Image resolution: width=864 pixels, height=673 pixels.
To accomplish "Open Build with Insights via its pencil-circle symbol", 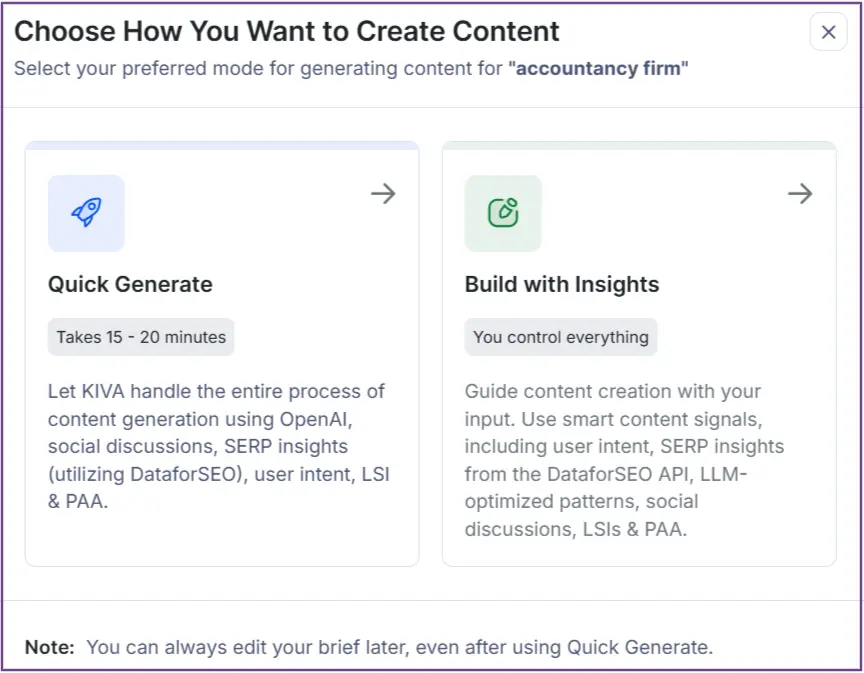I will 503,213.
